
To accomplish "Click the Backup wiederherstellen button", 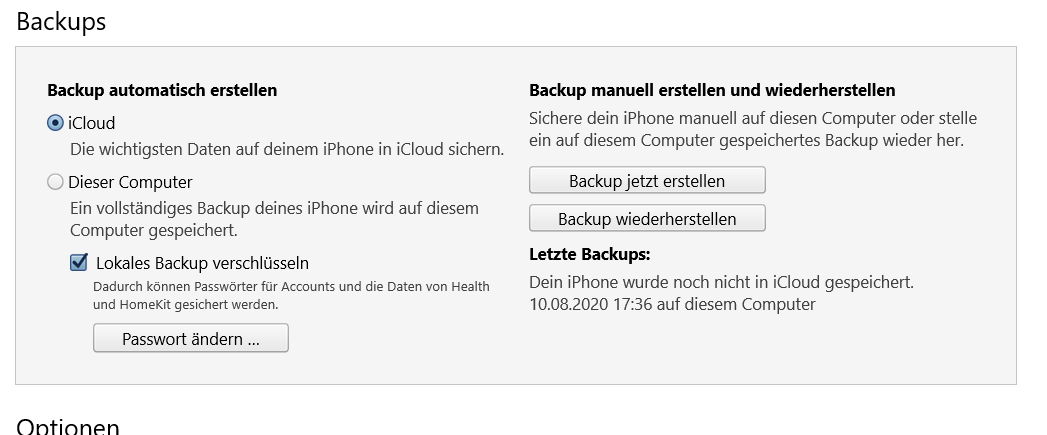I will point(646,219).
